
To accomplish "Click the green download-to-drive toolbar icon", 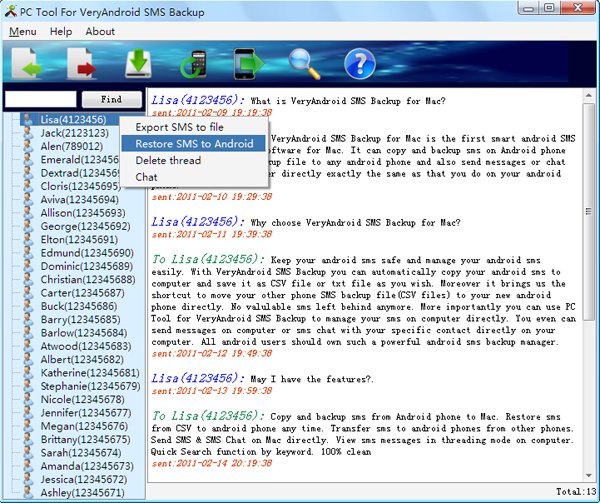I will click(x=138, y=63).
